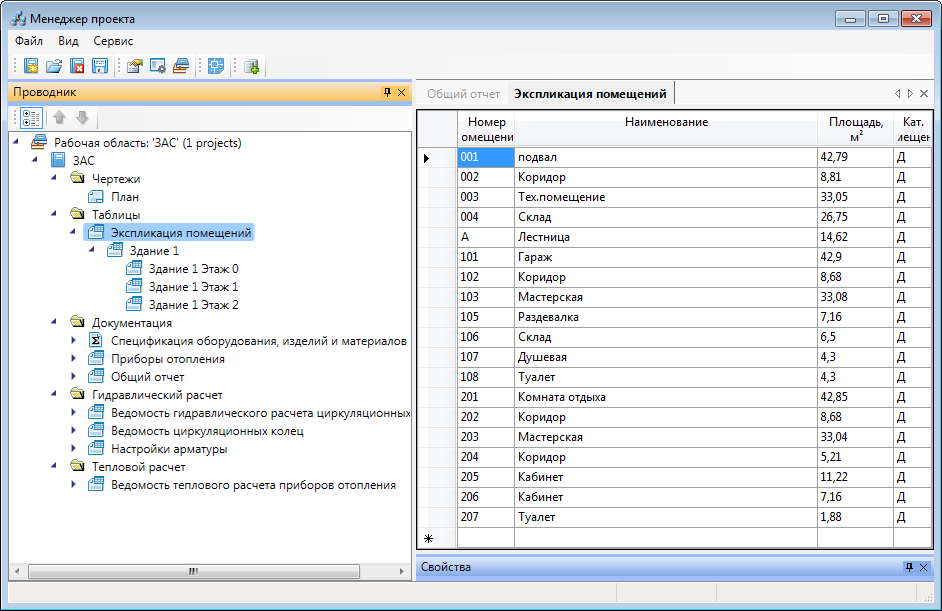Image resolution: width=942 pixels, height=611 pixels.
Task: Click the save floppy disk icon
Action: tap(100, 65)
